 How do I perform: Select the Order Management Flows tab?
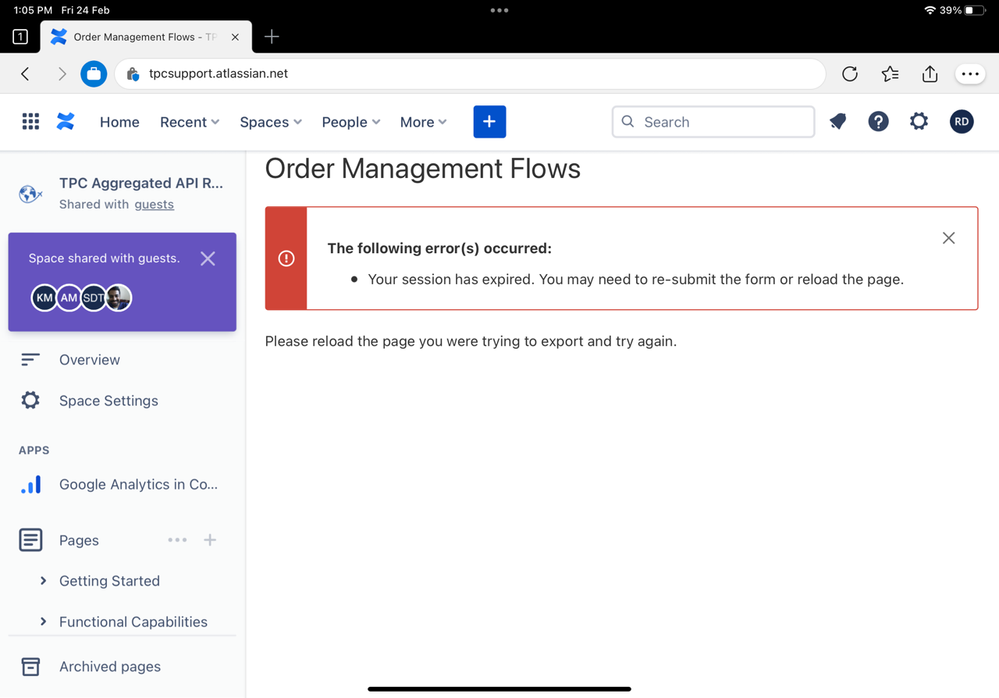(146, 37)
